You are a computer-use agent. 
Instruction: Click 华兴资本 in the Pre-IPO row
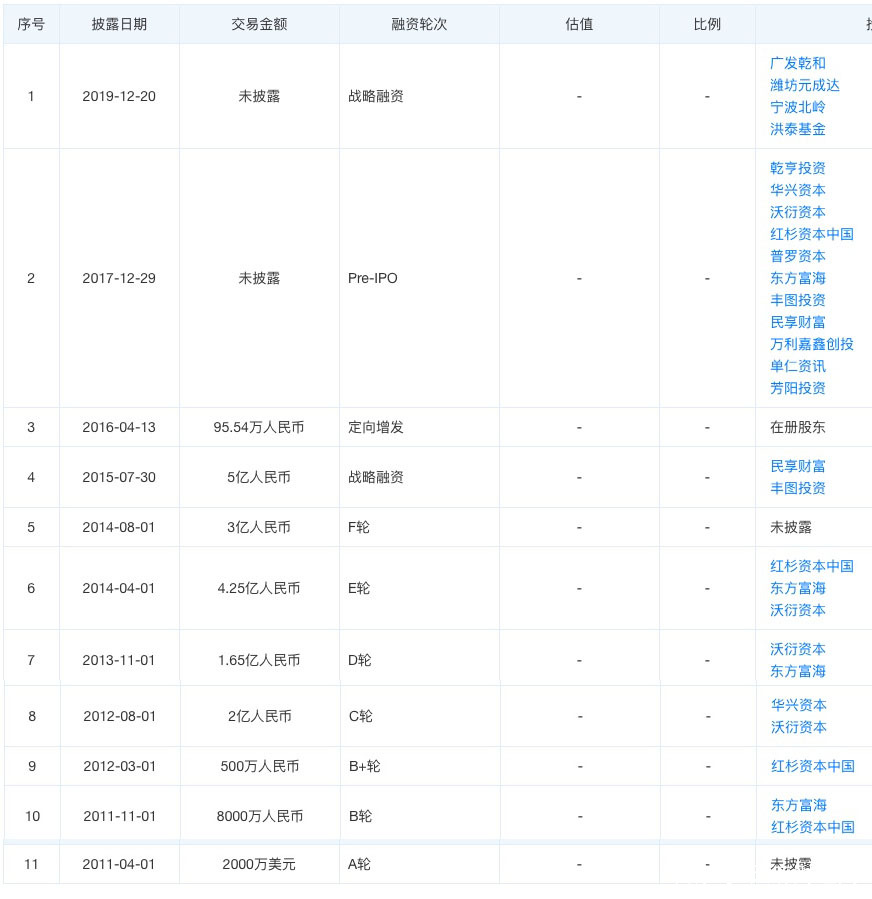click(797, 190)
